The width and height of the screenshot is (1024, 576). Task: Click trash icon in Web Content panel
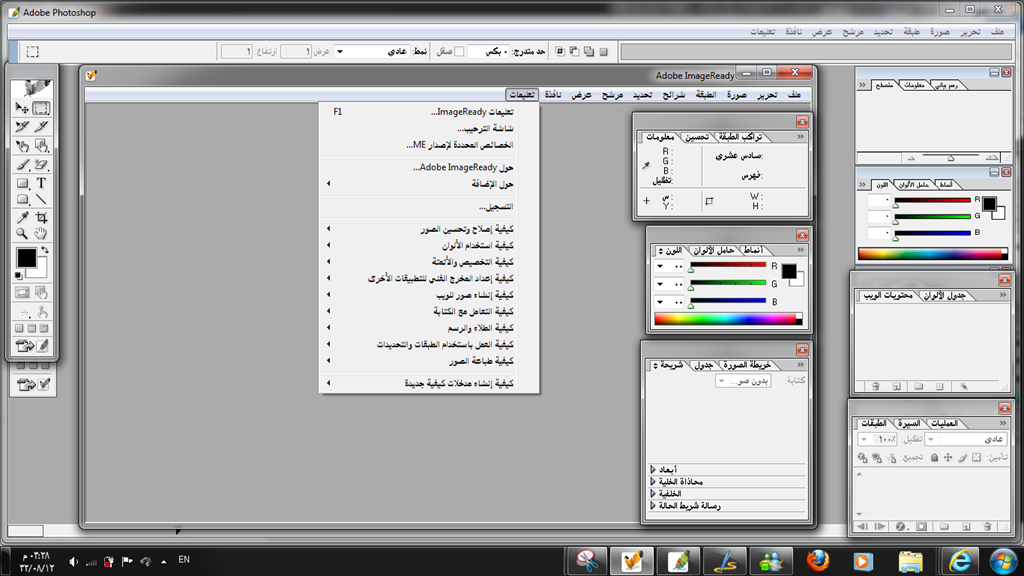tap(876, 387)
